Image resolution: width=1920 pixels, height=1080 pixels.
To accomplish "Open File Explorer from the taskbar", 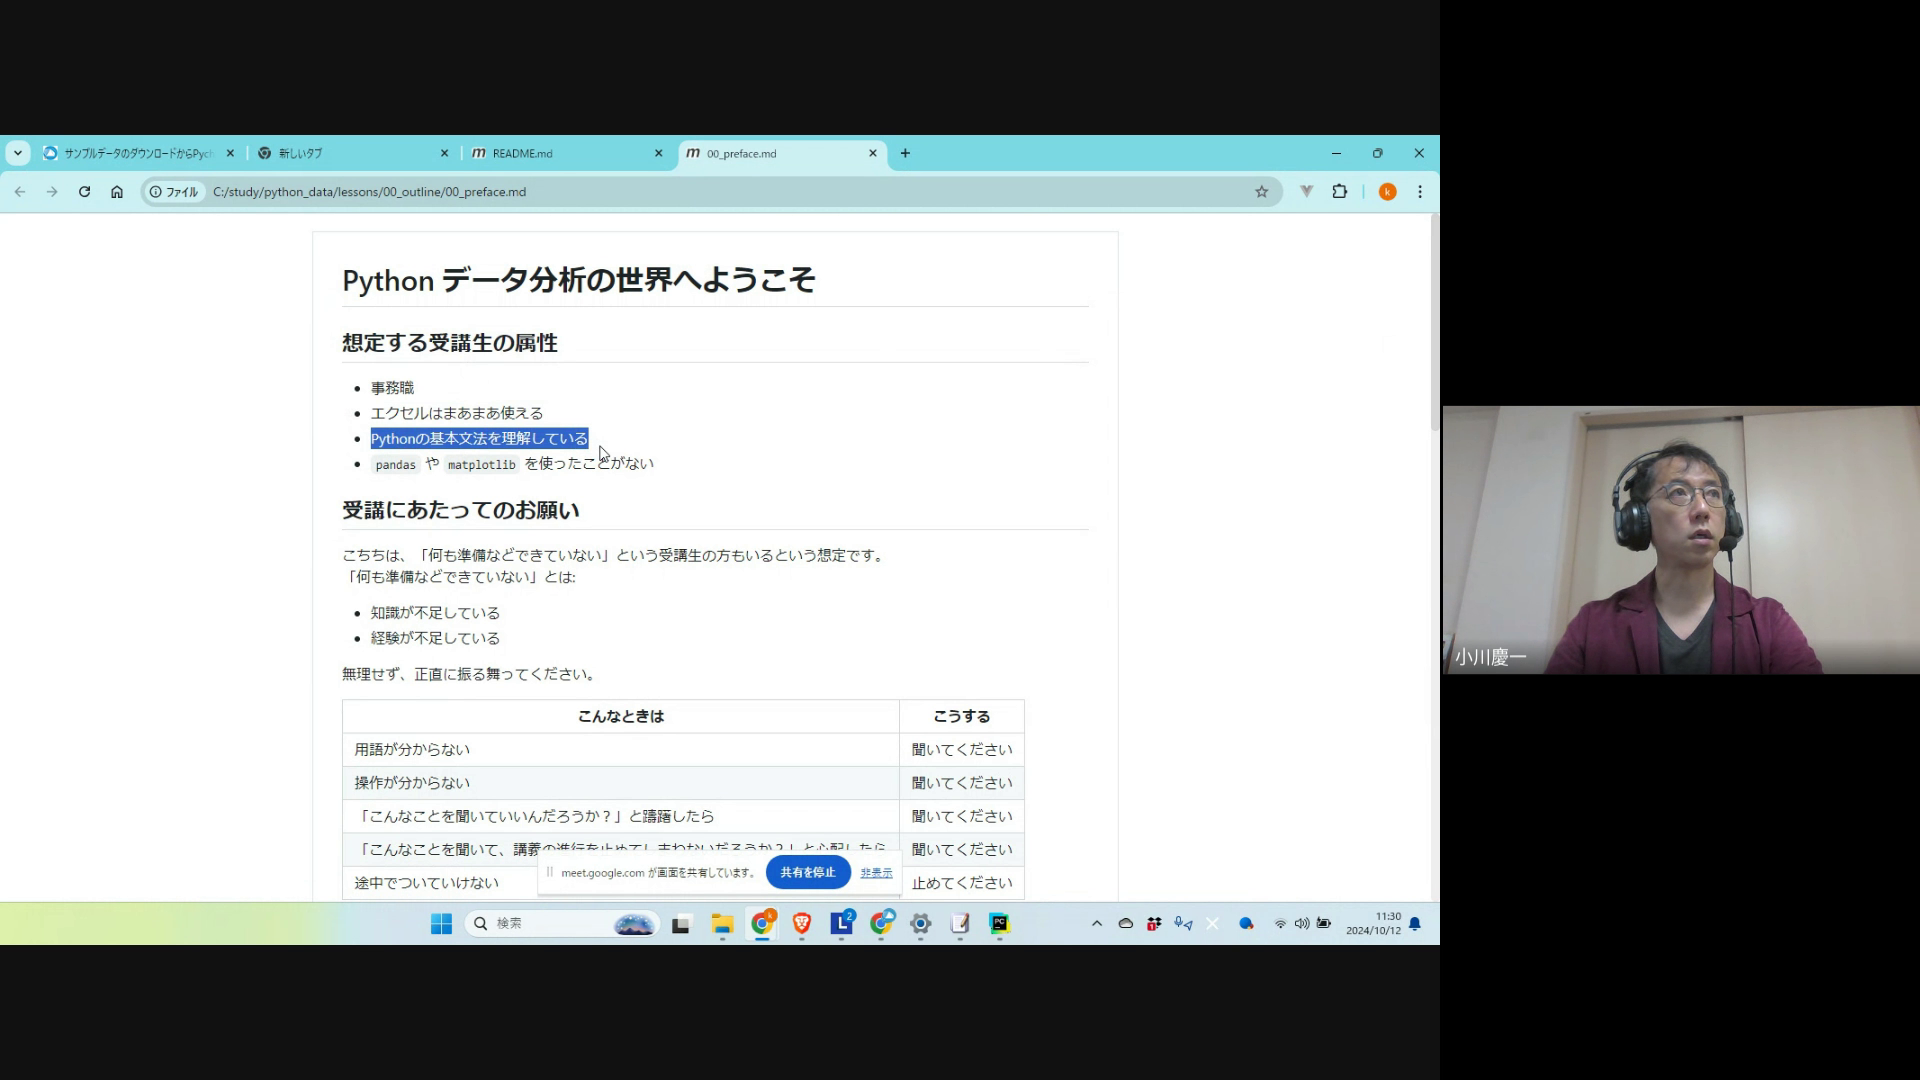I will tap(722, 924).
